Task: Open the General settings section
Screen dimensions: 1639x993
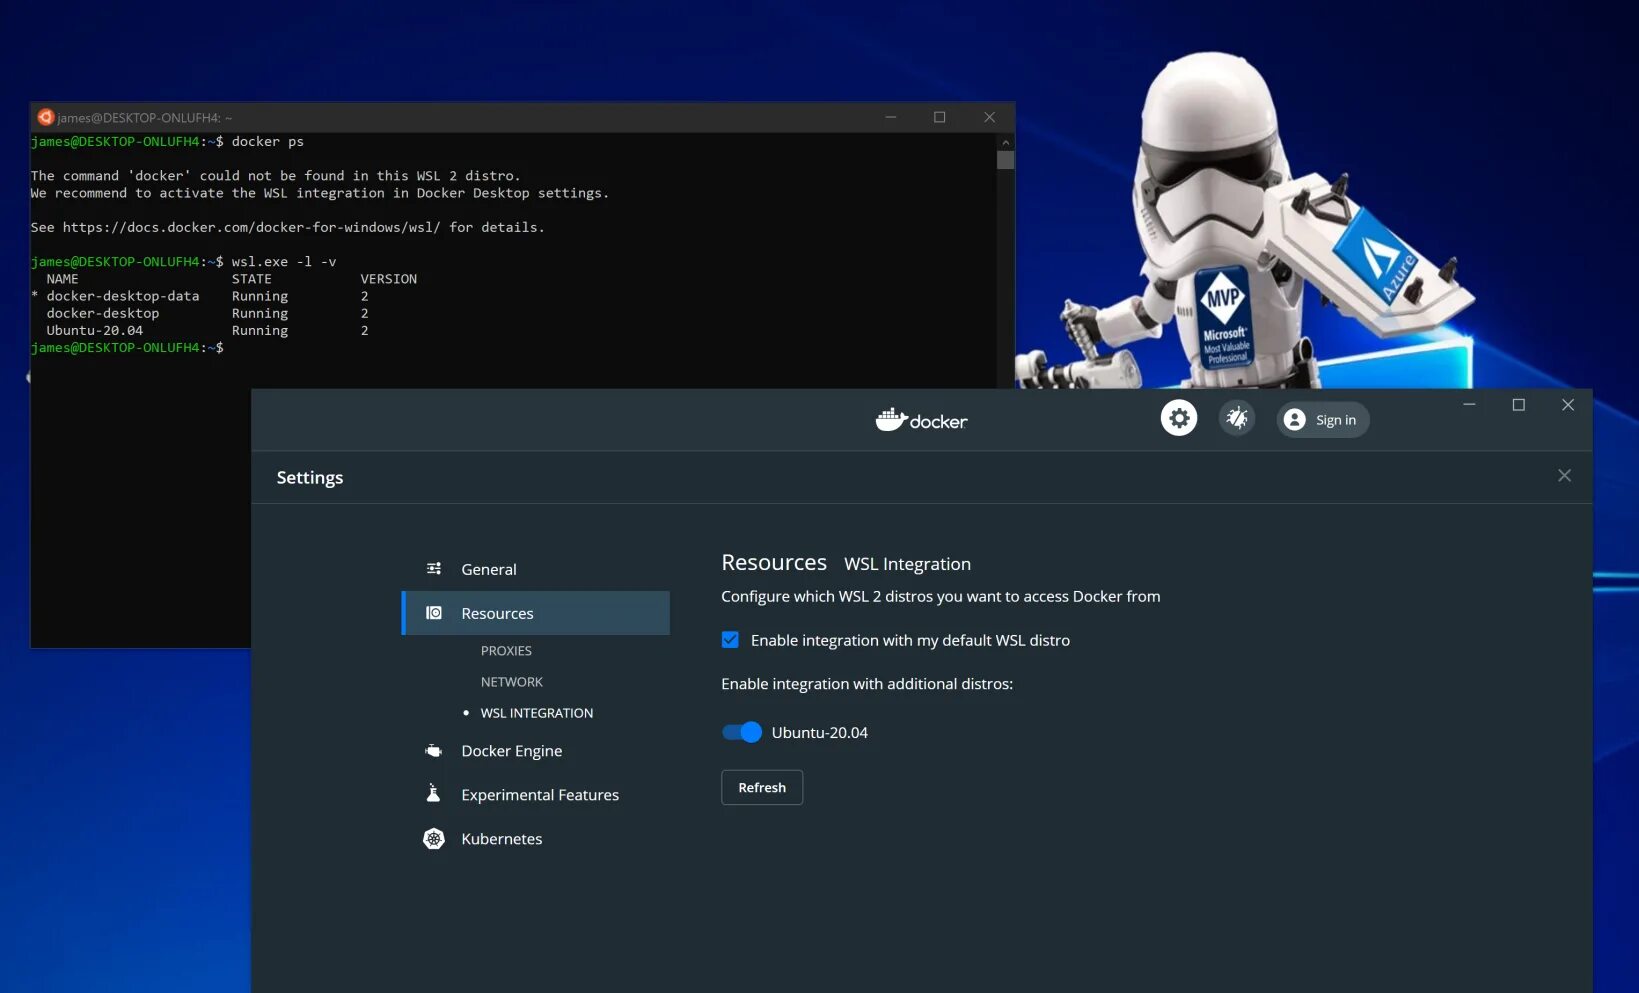Action: [536, 569]
